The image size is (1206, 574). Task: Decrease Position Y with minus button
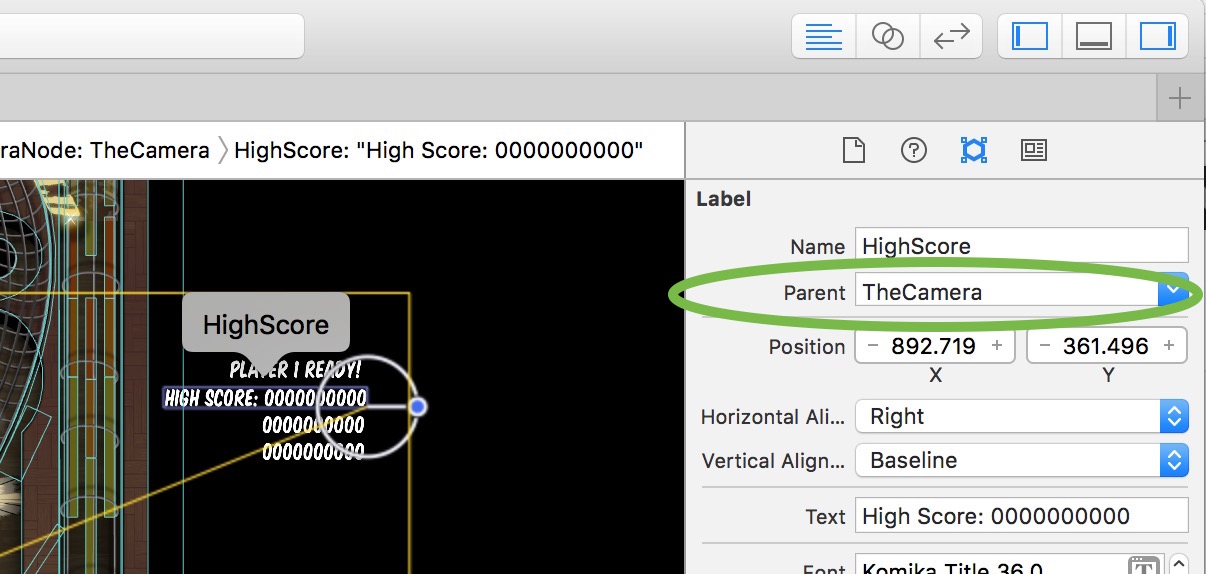[1045, 346]
